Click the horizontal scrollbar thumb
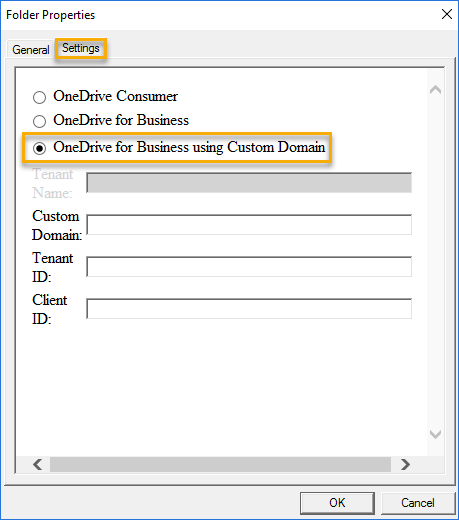Image resolution: width=459 pixels, height=520 pixels. coord(220,464)
